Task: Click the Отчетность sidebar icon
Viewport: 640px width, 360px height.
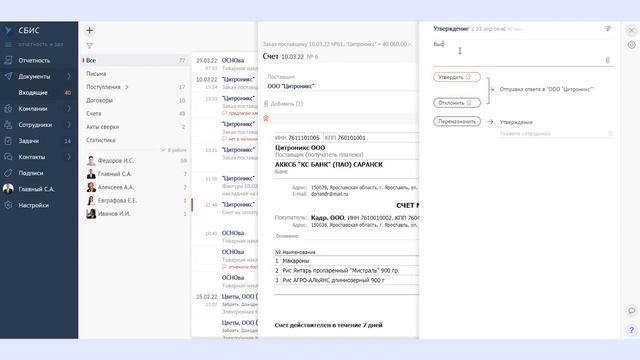Action: click(8, 60)
